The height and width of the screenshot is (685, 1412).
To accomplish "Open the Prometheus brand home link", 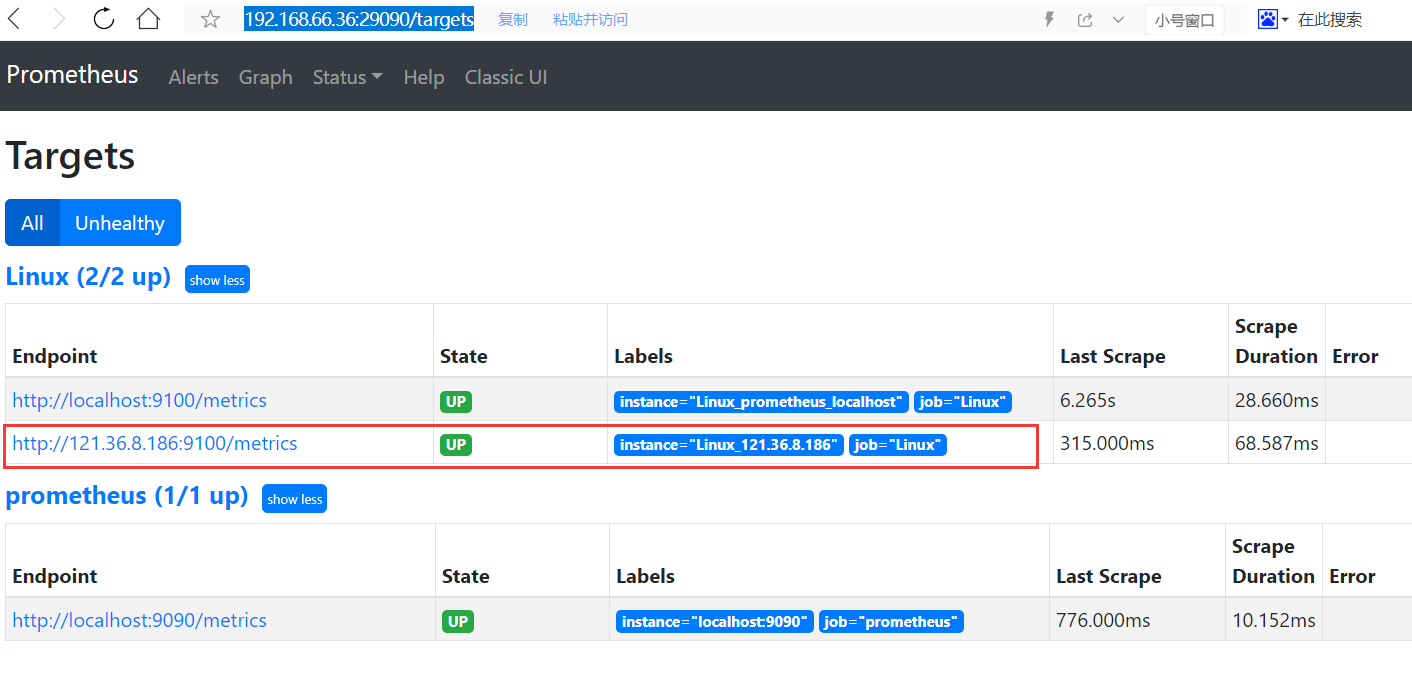I will [73, 75].
